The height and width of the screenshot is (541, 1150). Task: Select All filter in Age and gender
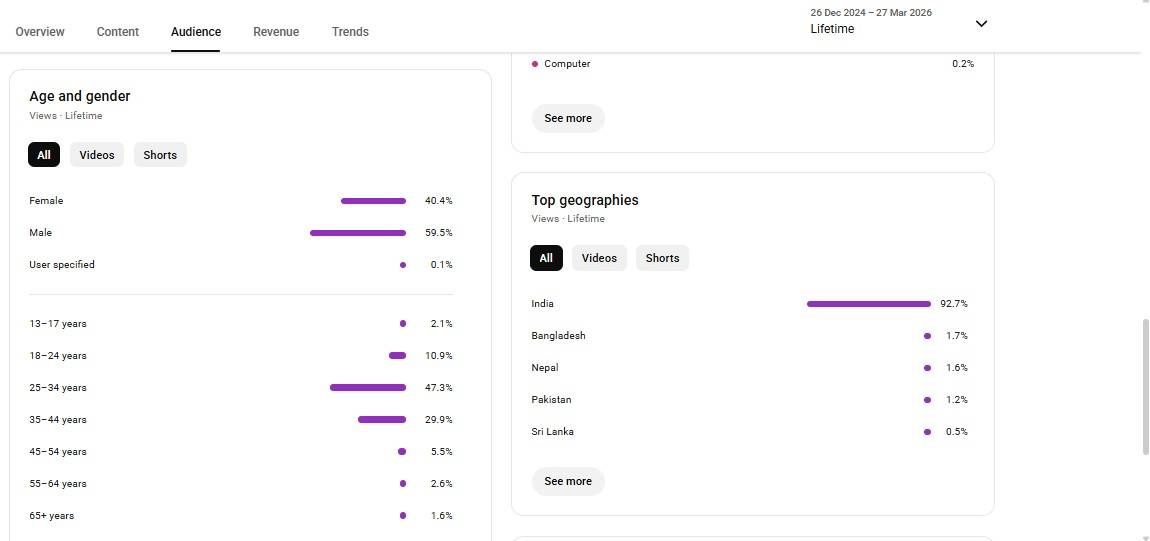(44, 155)
